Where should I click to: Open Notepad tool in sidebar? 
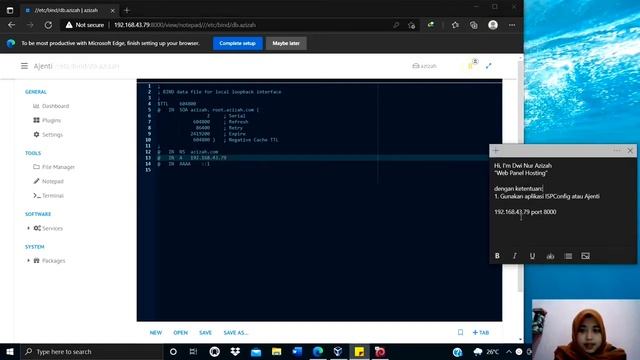click(48, 181)
